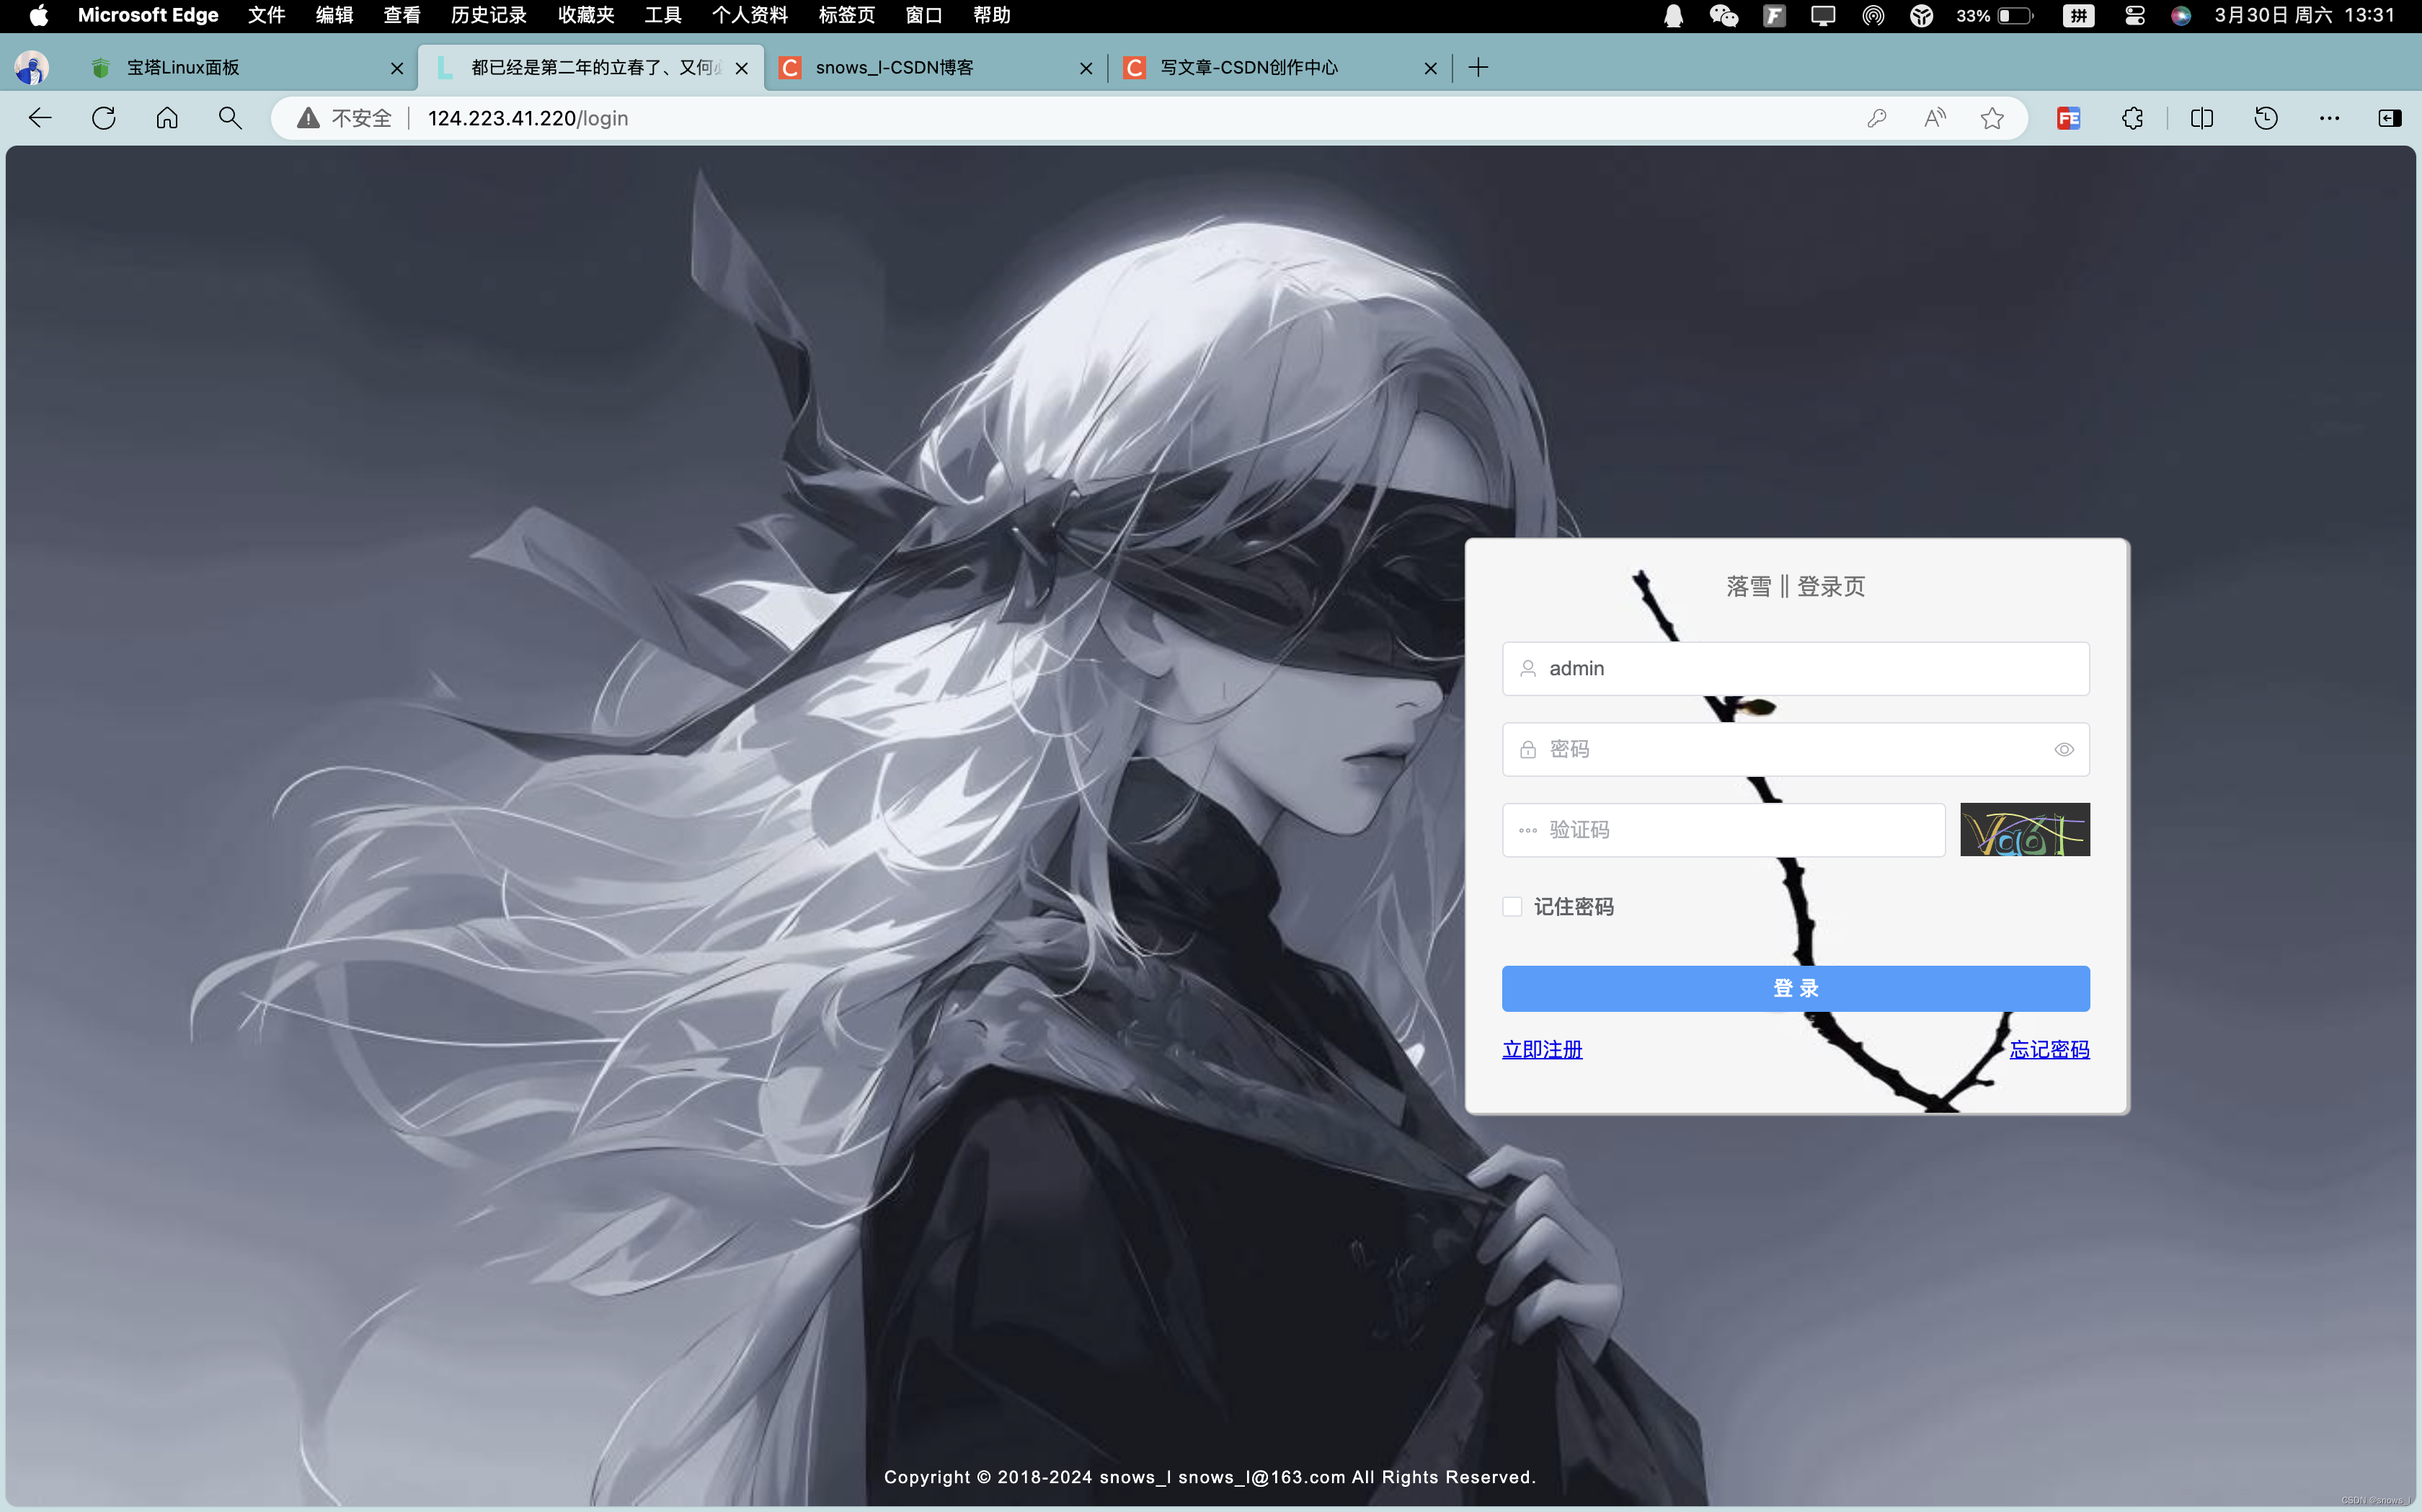Open the FE extension icon
The height and width of the screenshot is (1512, 2422).
click(2069, 118)
